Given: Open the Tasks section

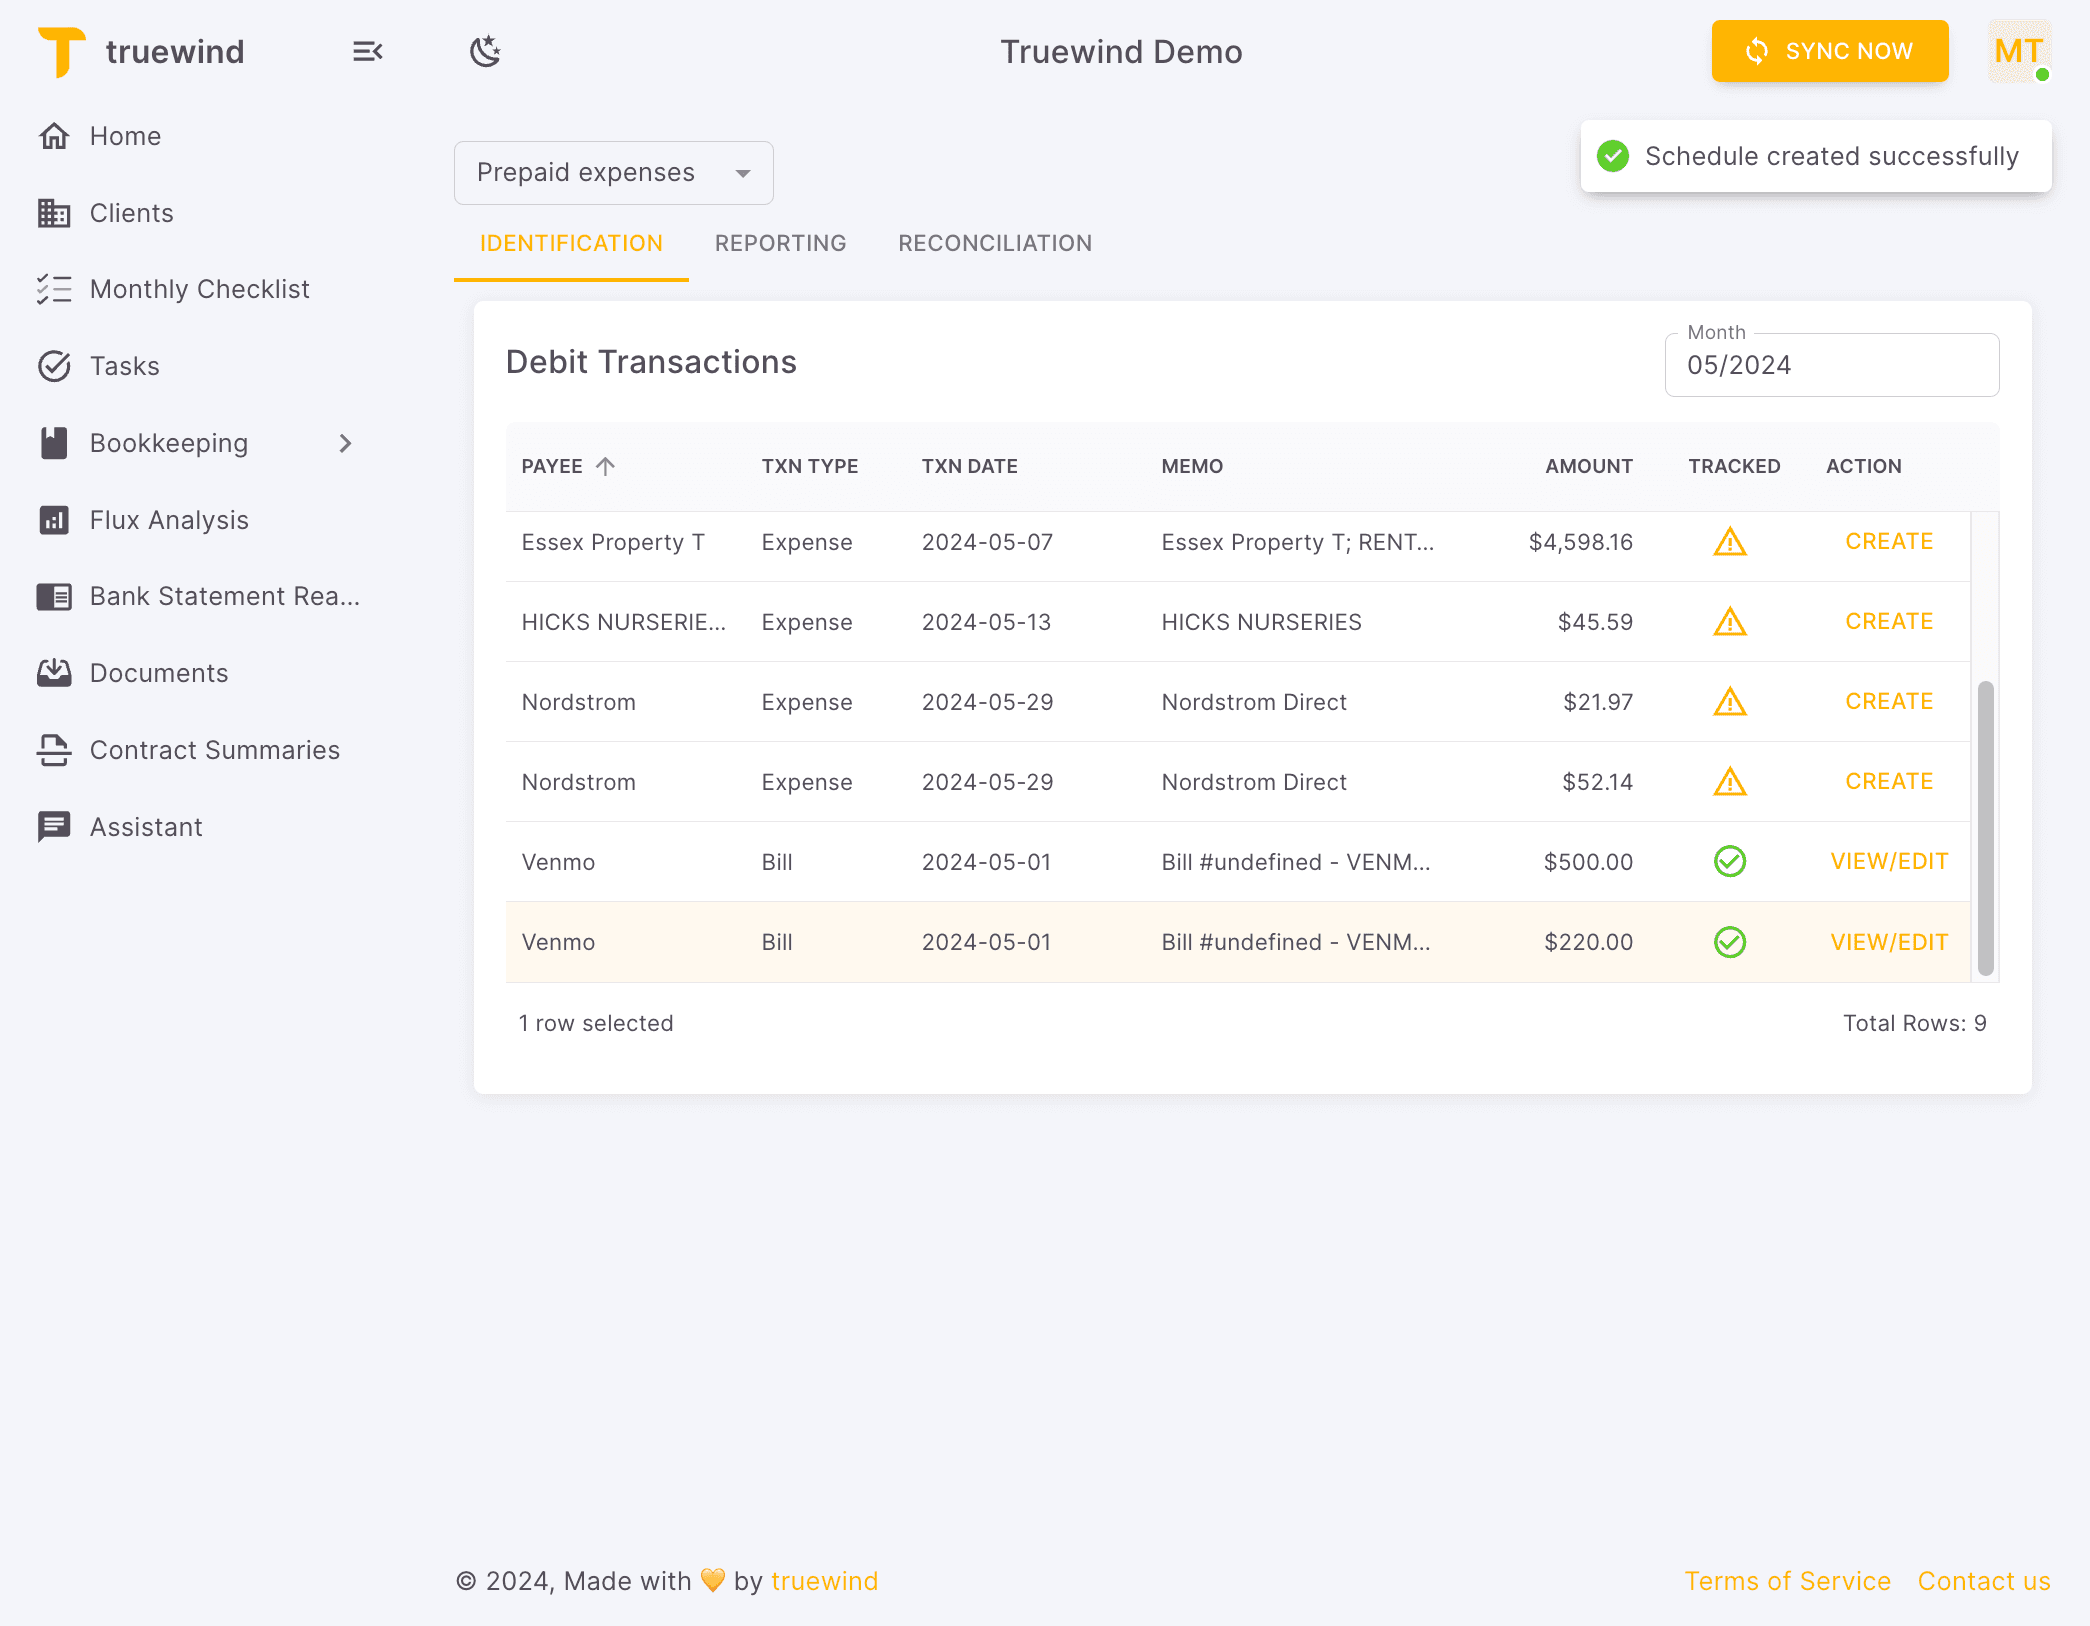Looking at the screenshot, I should tap(123, 366).
